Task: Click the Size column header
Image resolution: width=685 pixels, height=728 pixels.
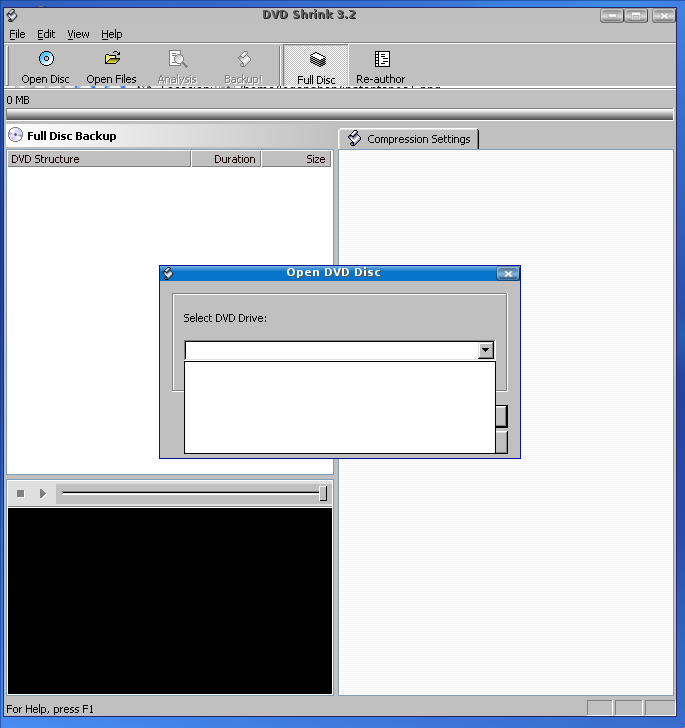Action: pos(296,159)
